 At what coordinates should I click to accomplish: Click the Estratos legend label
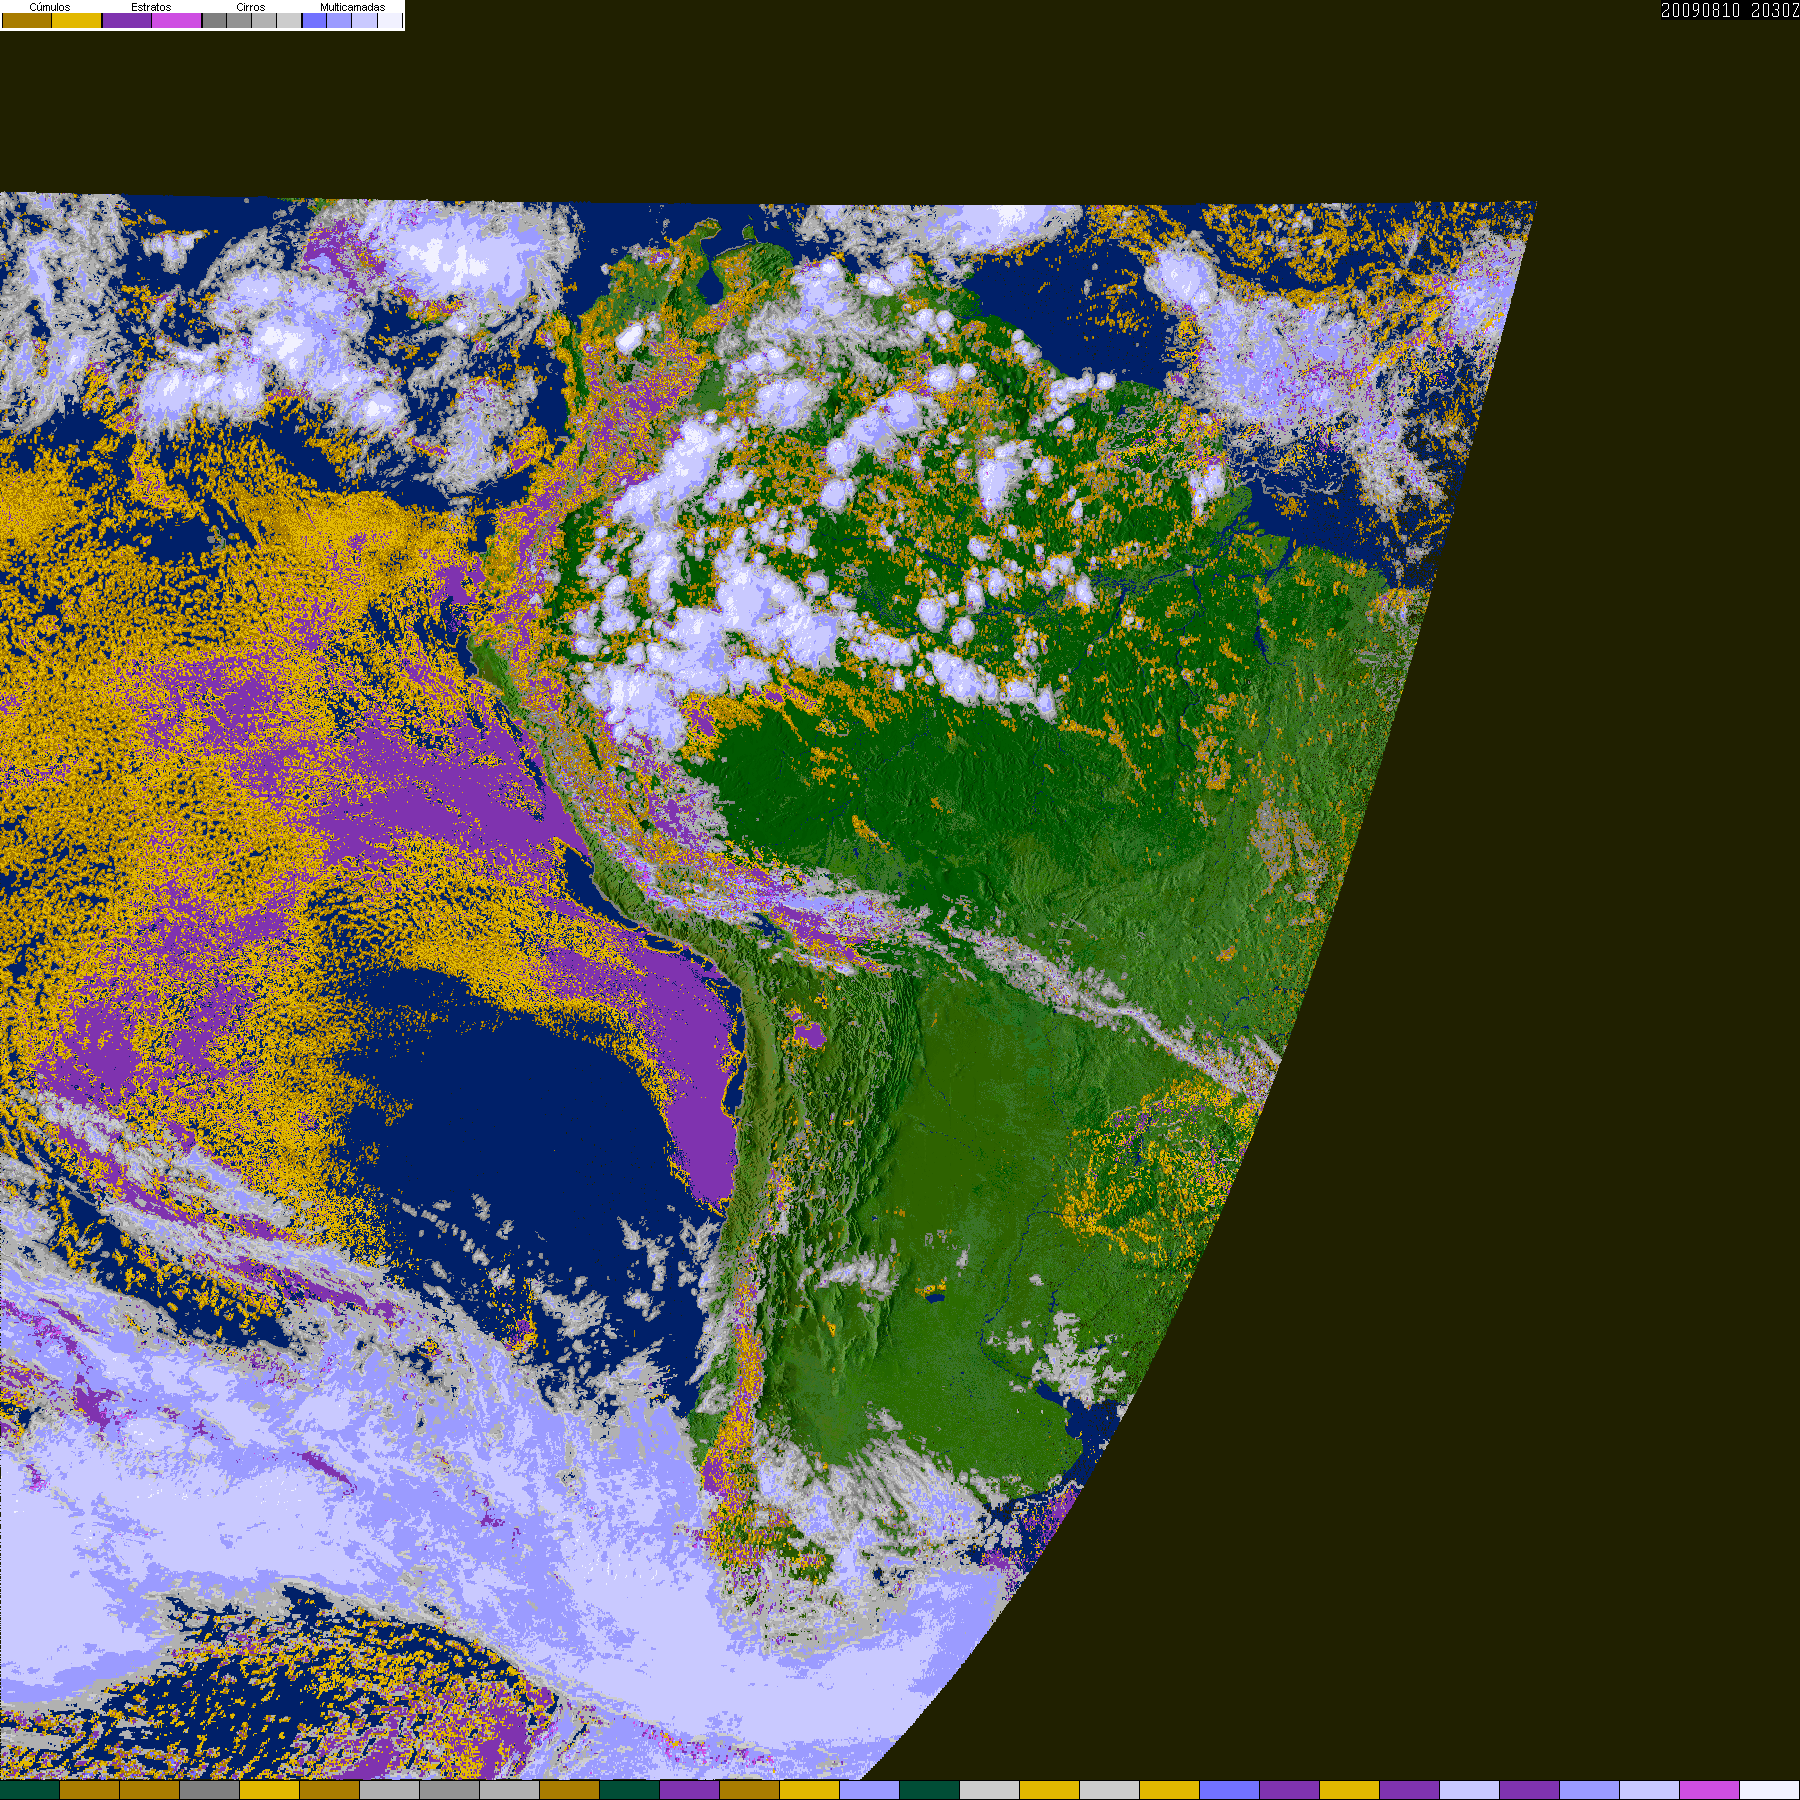151,7
